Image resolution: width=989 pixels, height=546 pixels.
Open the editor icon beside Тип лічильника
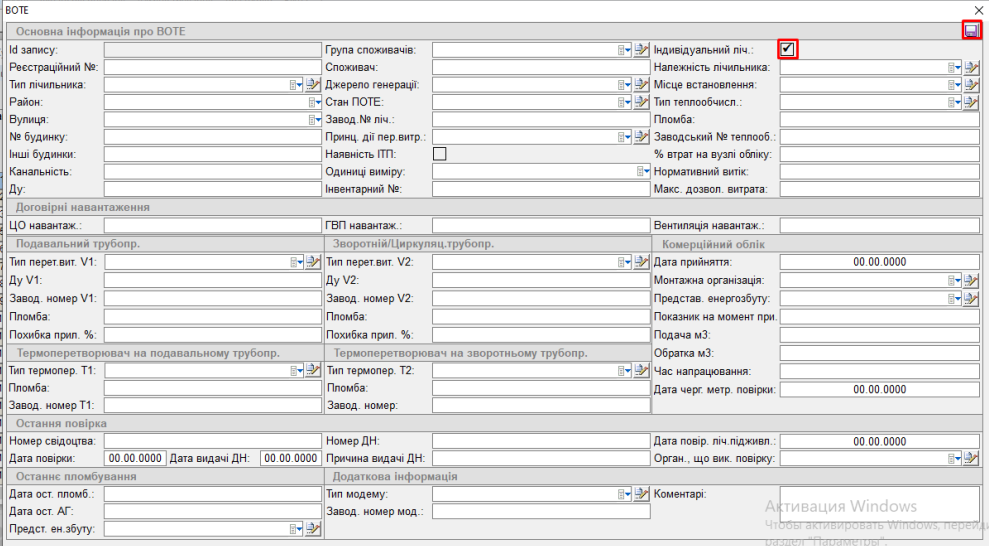312,85
